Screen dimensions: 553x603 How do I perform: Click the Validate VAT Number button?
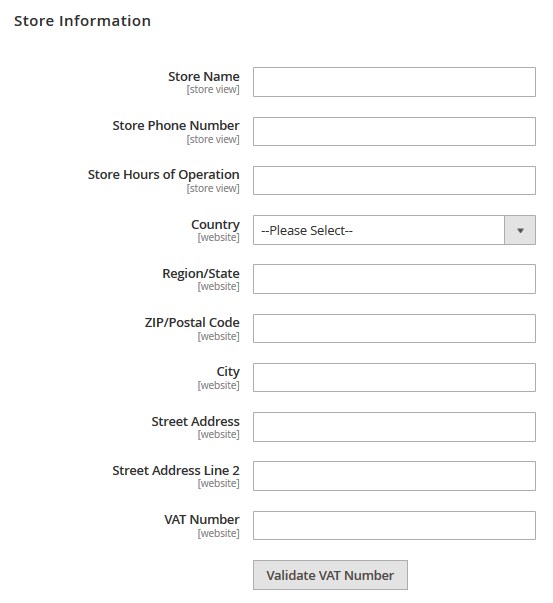click(x=330, y=575)
